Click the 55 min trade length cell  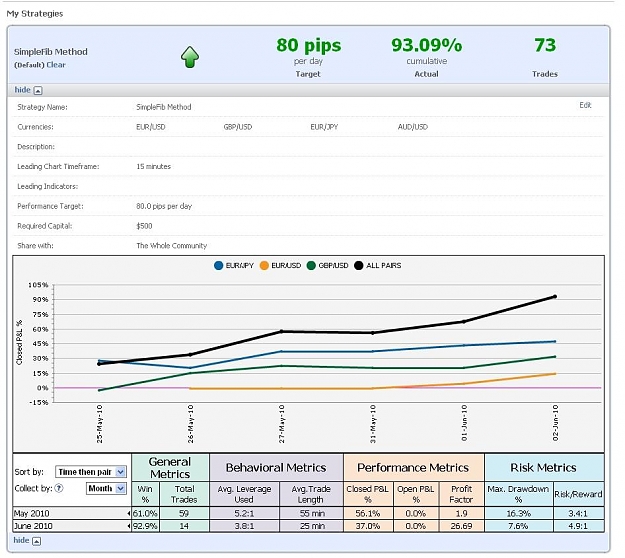(x=311, y=513)
